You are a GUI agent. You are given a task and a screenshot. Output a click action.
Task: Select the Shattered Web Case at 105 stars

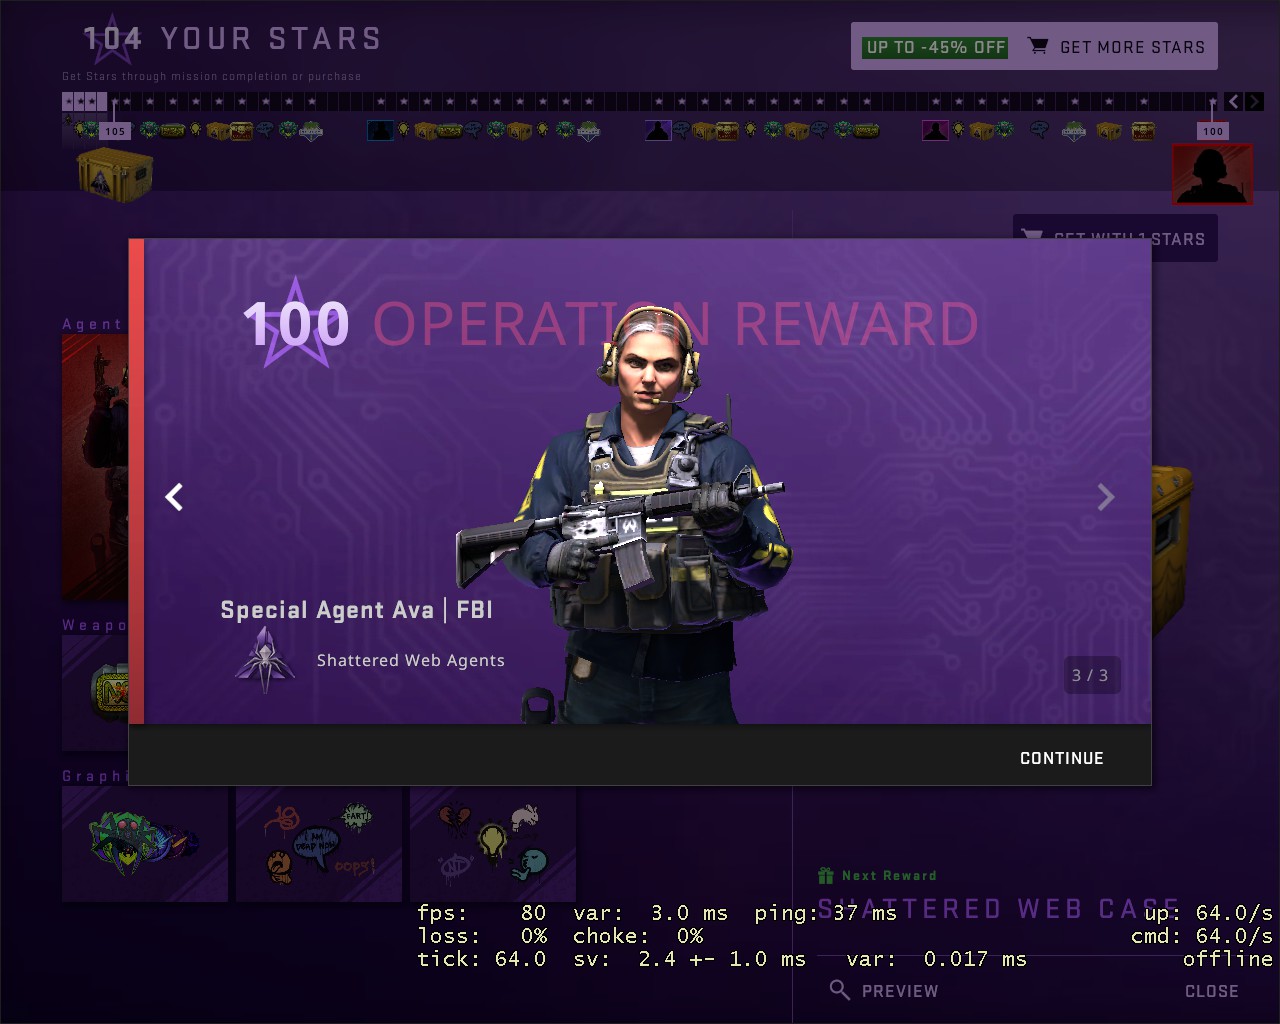114,176
